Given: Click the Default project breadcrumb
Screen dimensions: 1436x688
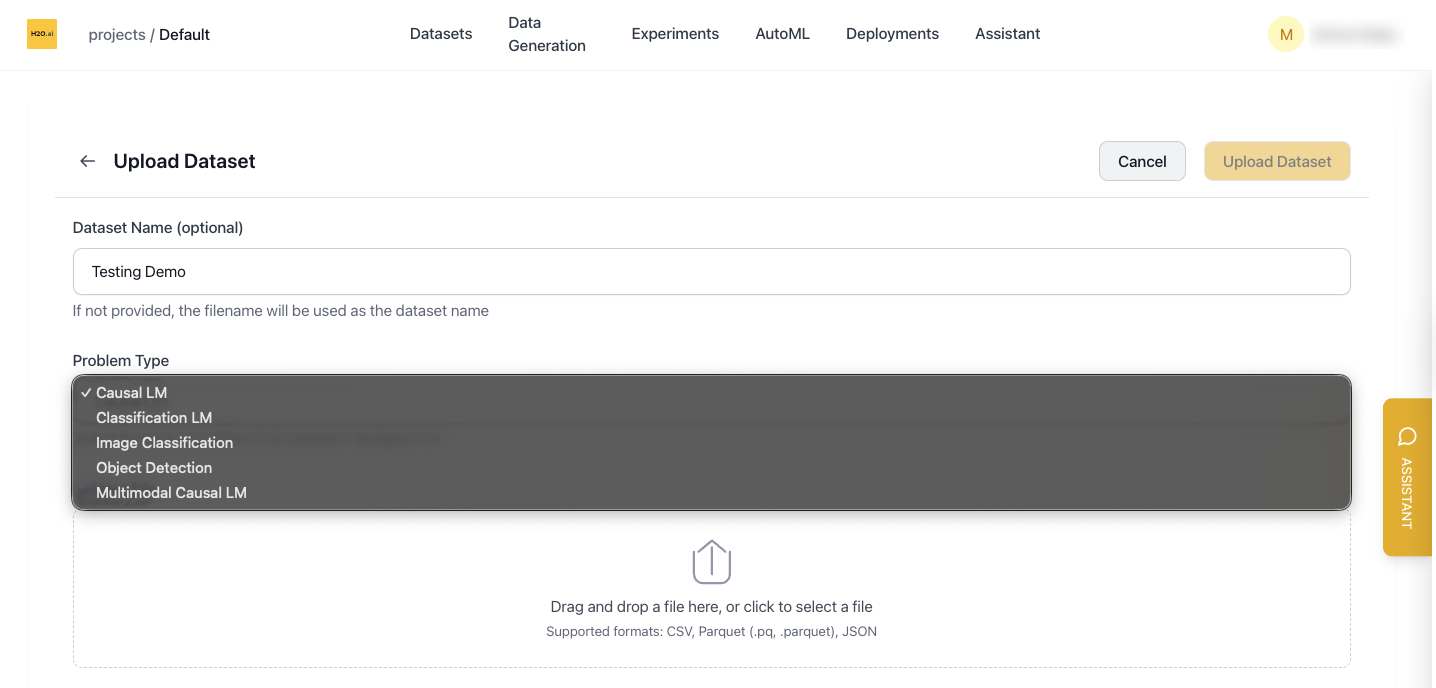Looking at the screenshot, I should [185, 35].
